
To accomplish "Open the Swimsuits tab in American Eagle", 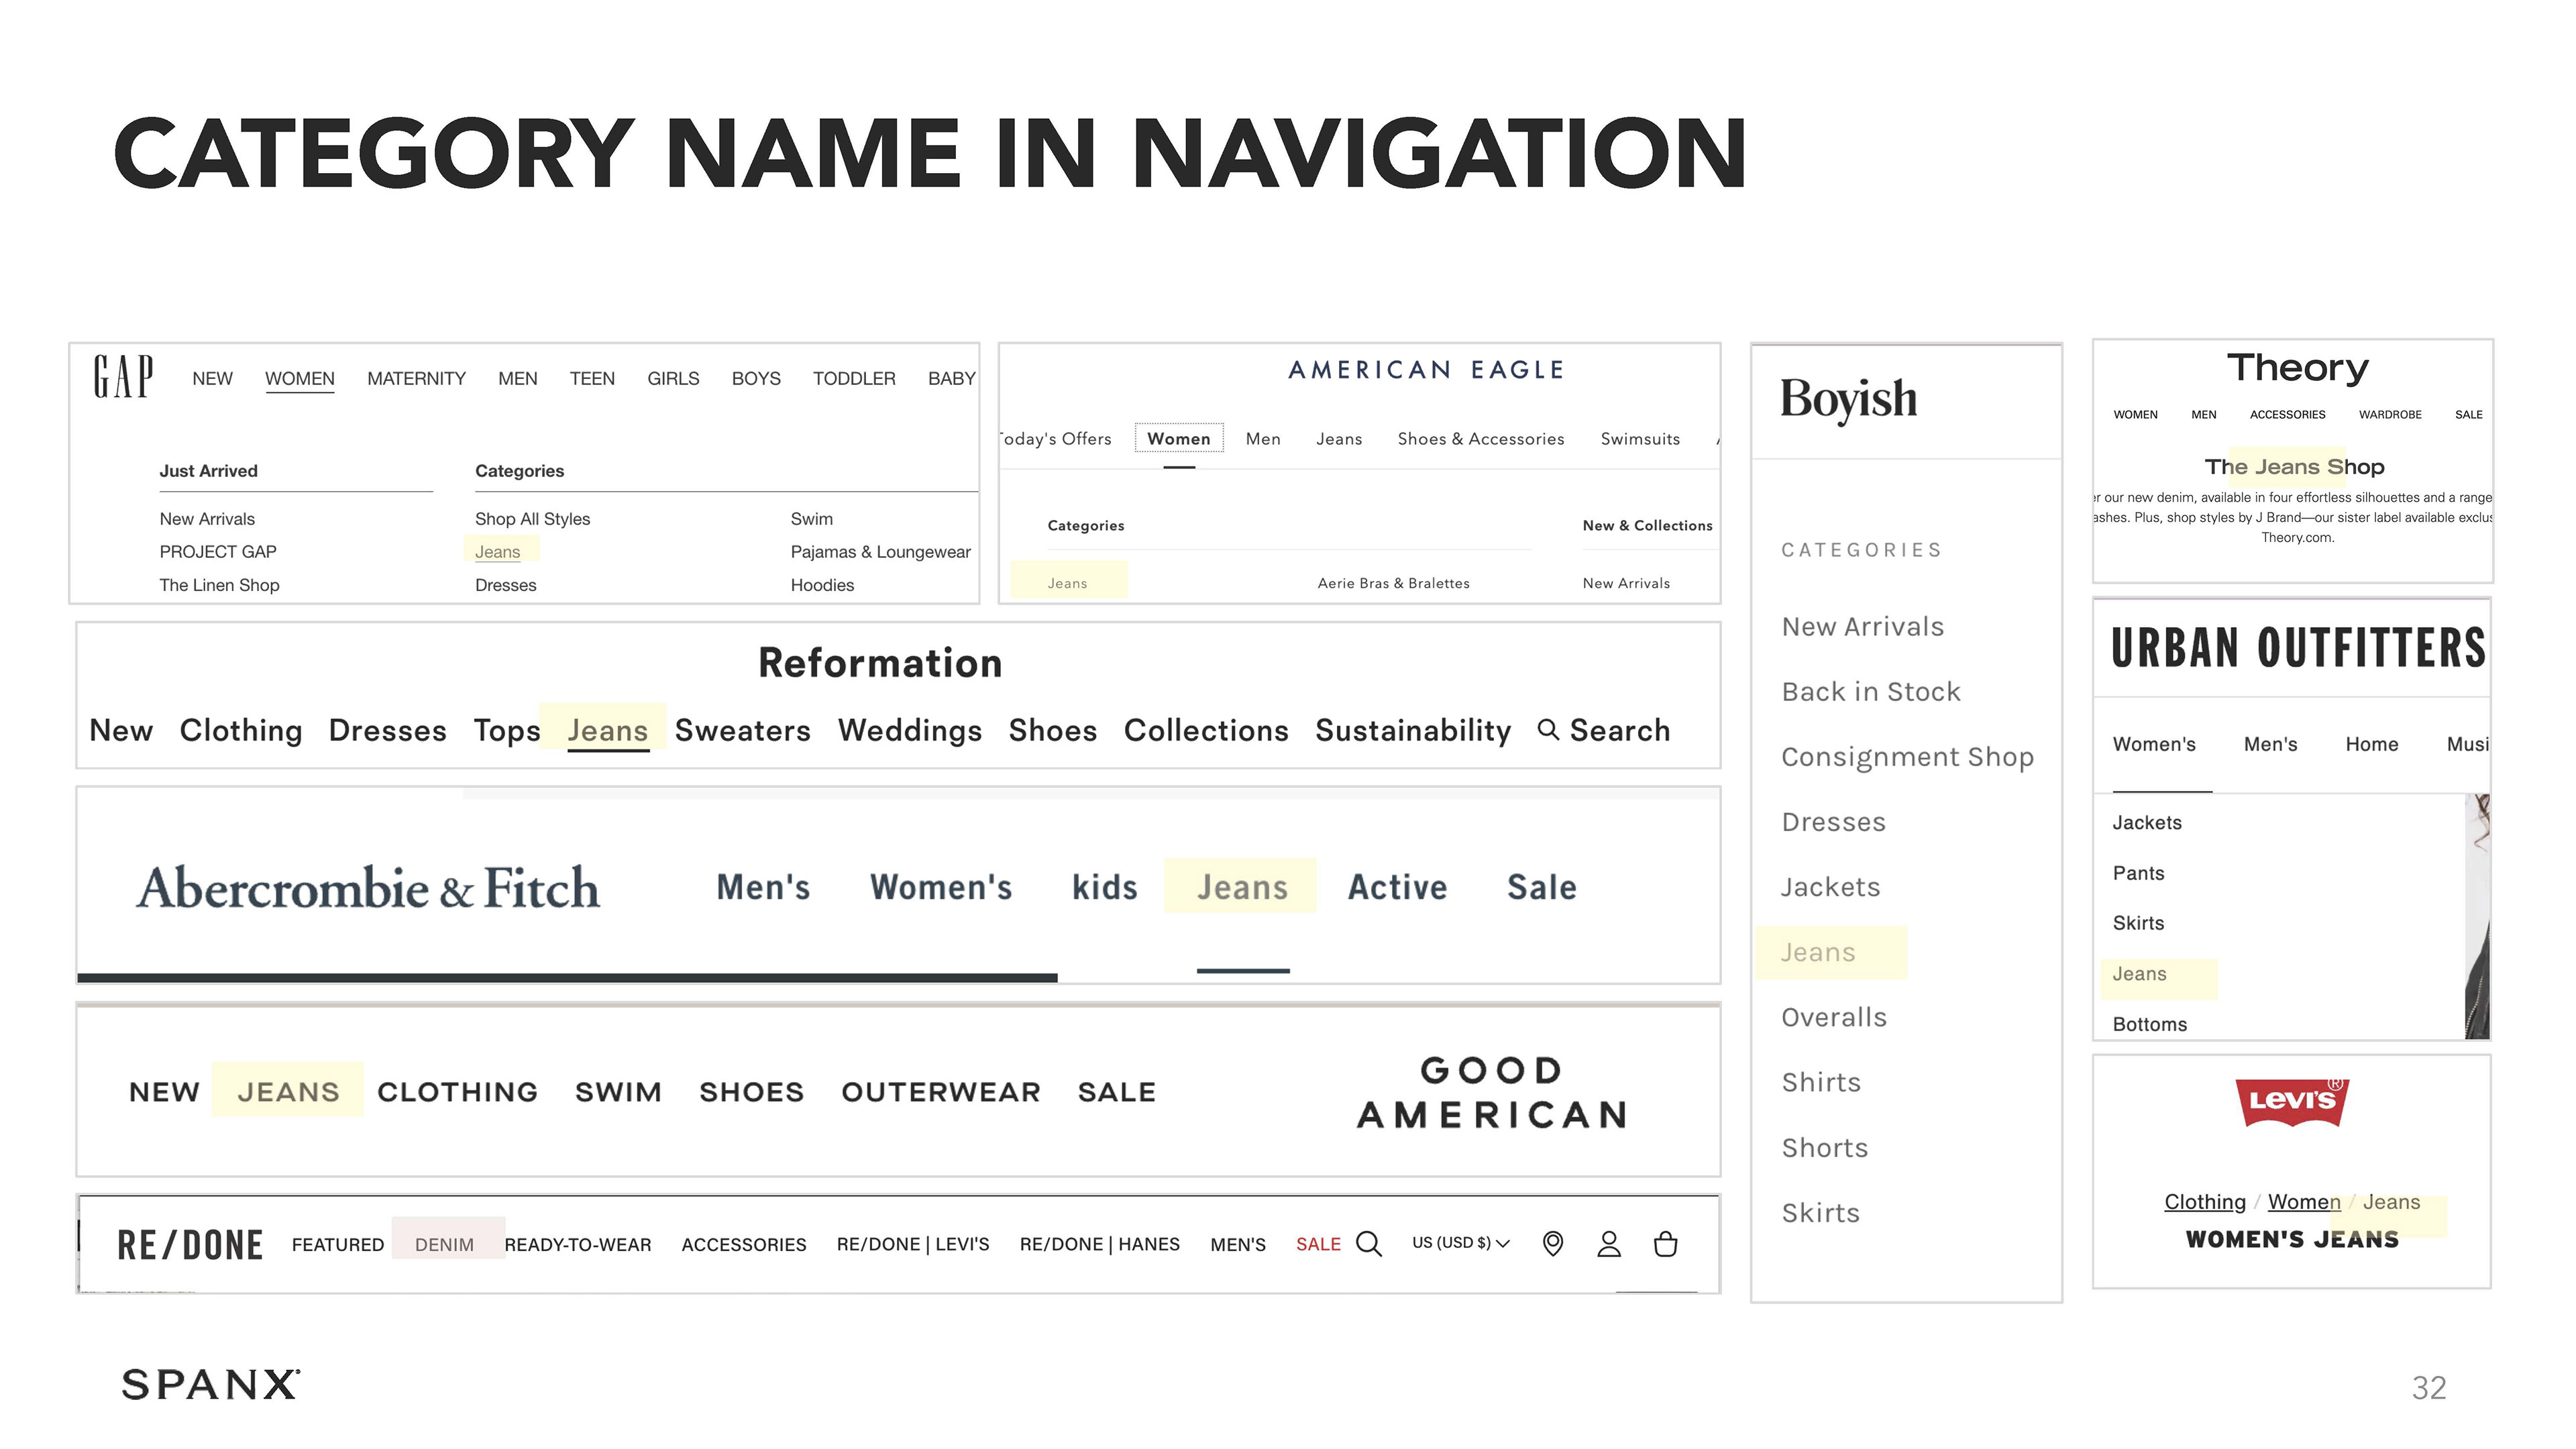I will coord(1640,439).
